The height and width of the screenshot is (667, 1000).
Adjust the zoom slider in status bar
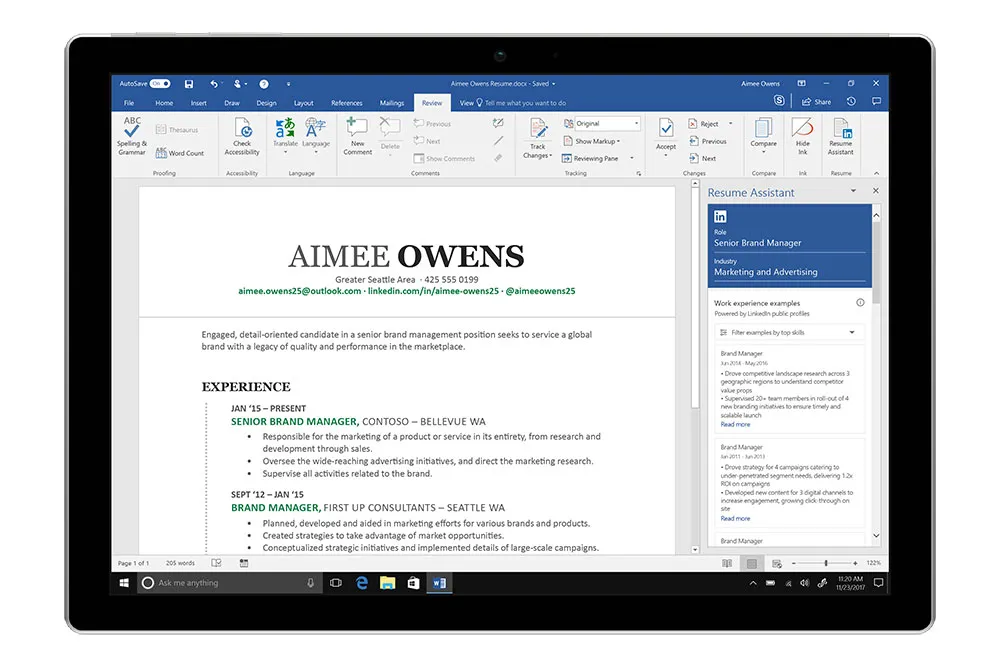tap(825, 564)
